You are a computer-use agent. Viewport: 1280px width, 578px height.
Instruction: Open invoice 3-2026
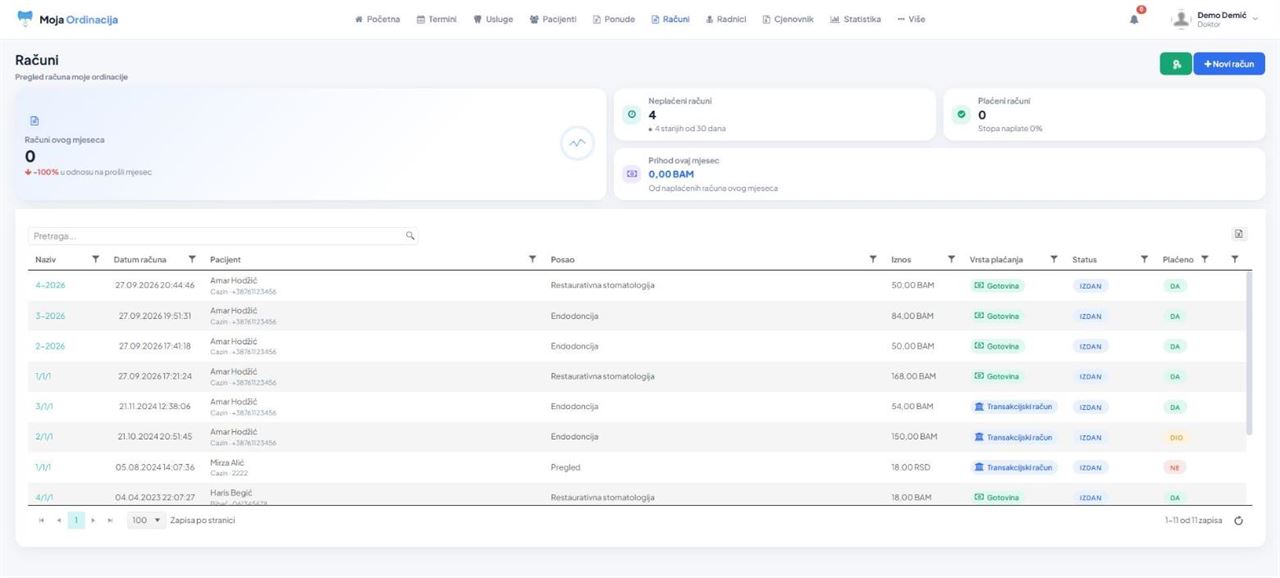click(x=50, y=316)
